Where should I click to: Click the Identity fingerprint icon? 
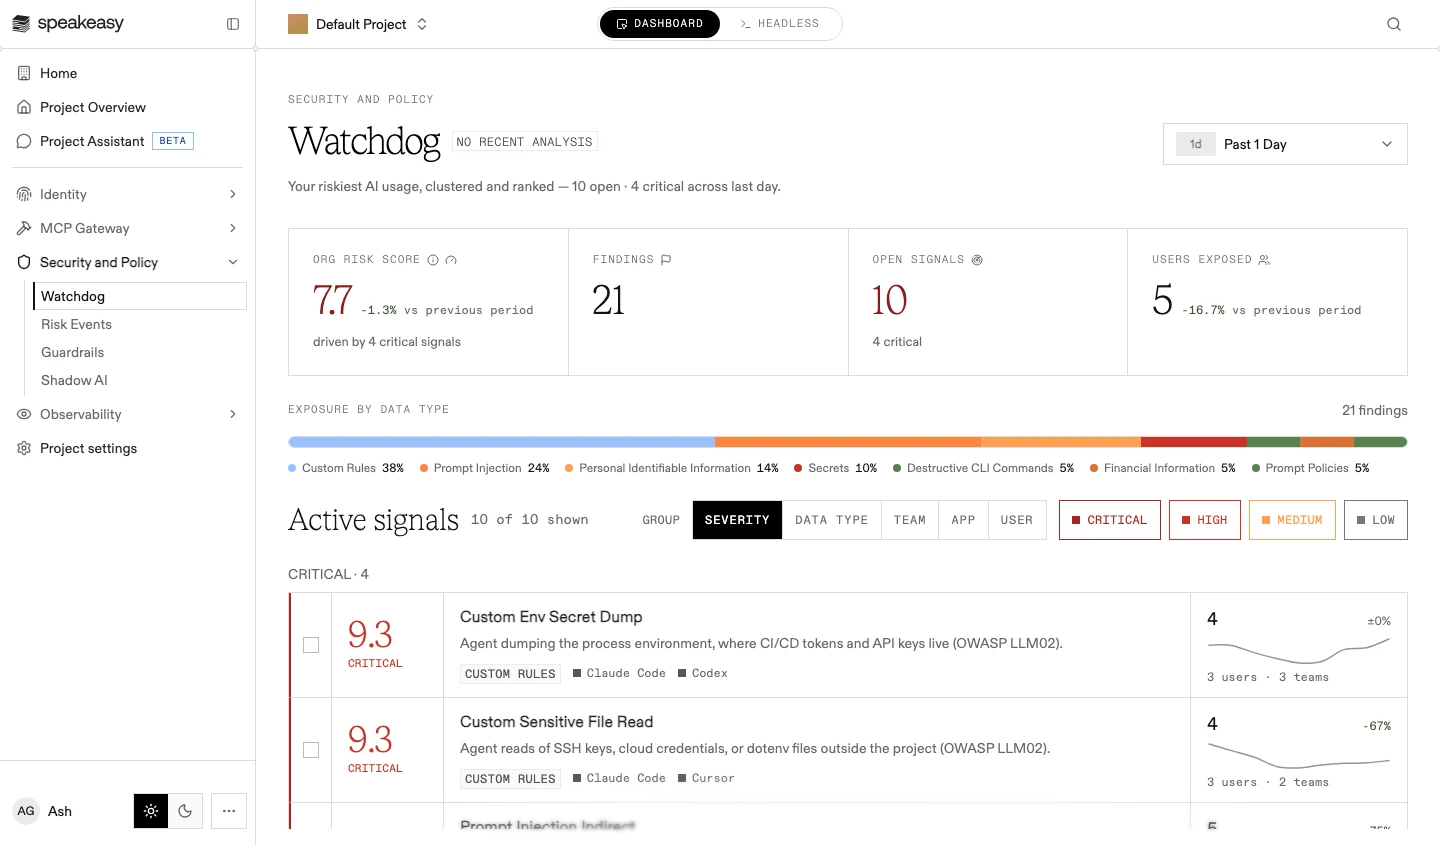coord(24,194)
